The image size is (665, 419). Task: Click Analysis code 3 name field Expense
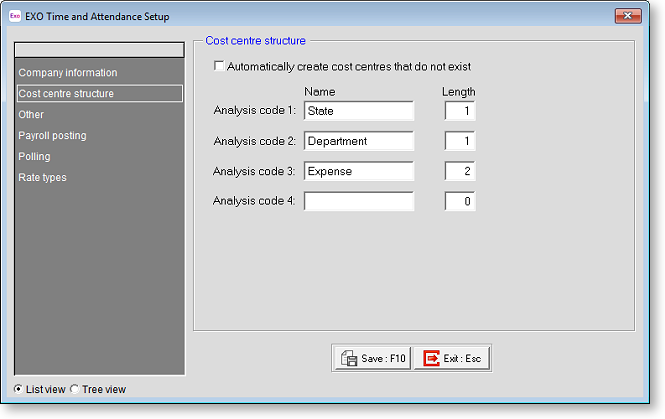click(x=358, y=171)
